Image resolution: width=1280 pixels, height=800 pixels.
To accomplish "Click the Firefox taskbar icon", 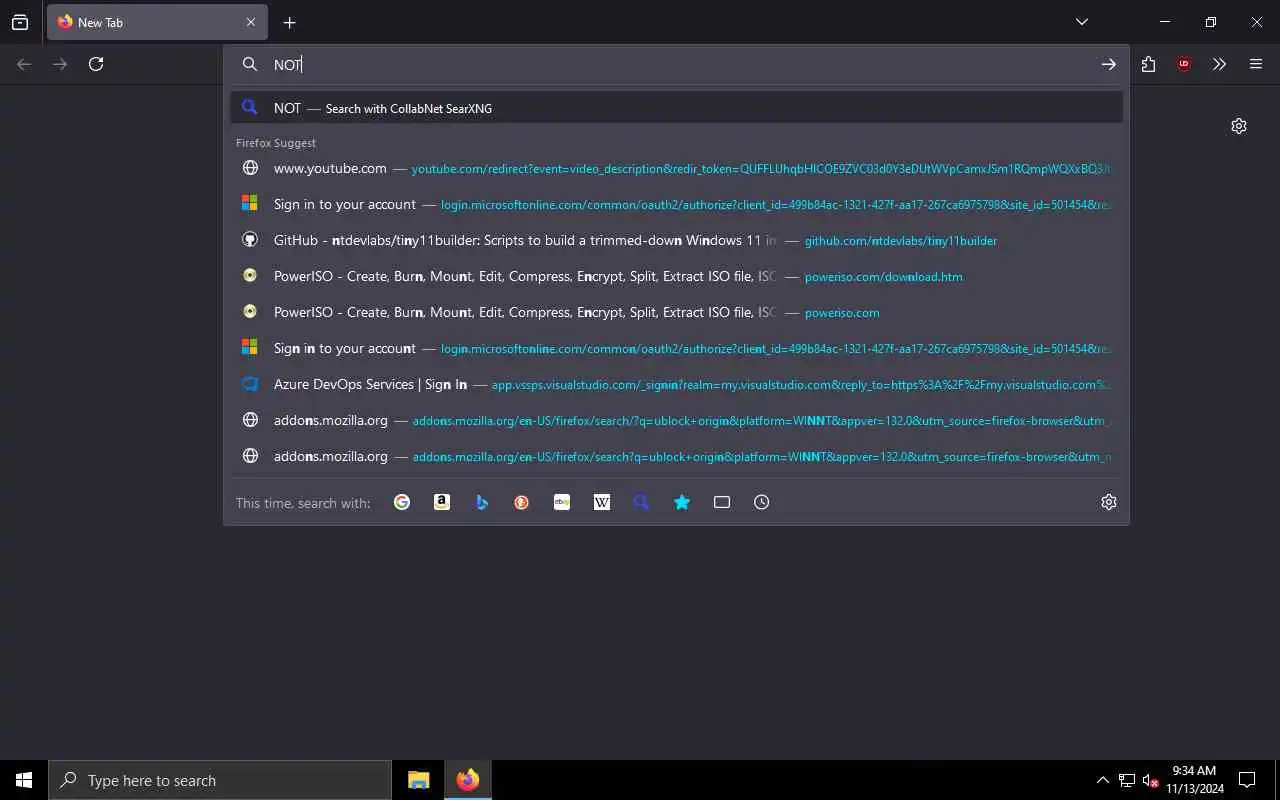I will 467,780.
